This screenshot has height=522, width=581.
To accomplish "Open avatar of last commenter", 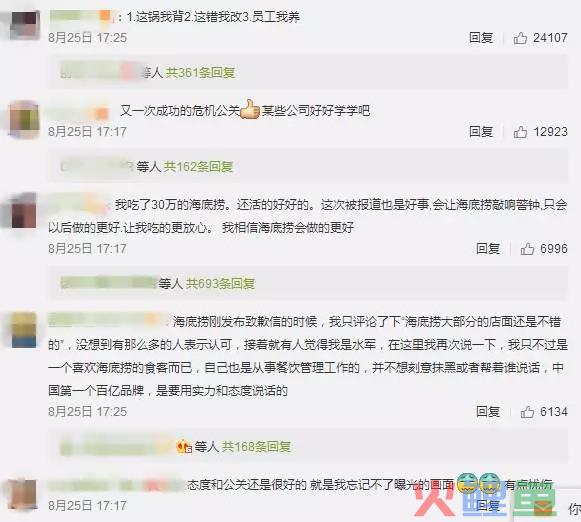I will pos(24,494).
